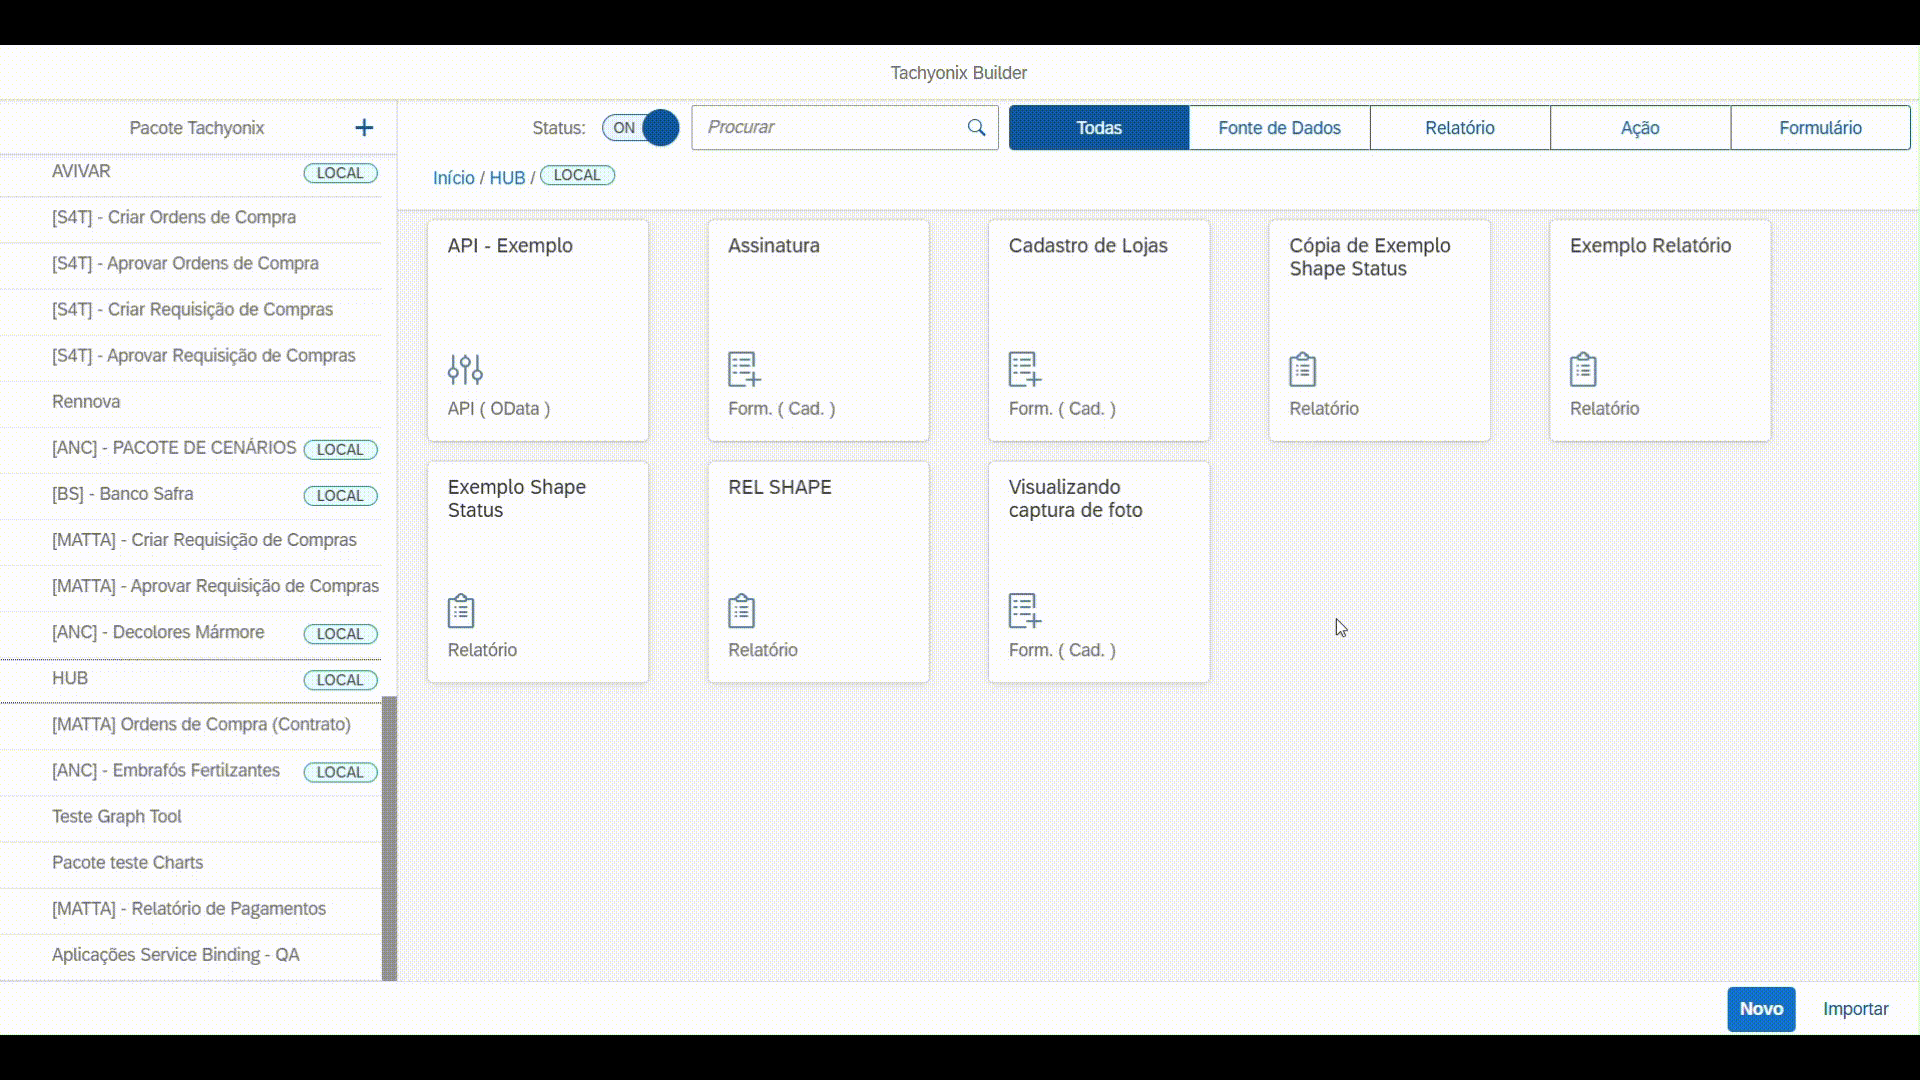This screenshot has height=1080, width=1920.
Task: Click the API - Exemplo sliders icon
Action: coord(465,370)
